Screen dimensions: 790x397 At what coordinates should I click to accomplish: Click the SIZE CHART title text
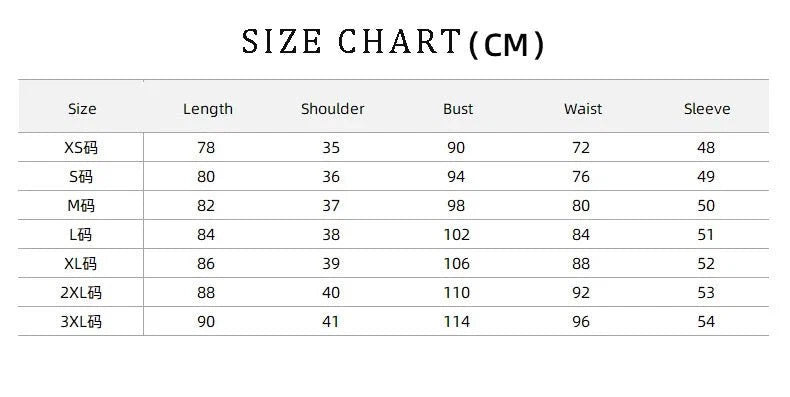pyautogui.click(x=393, y=43)
